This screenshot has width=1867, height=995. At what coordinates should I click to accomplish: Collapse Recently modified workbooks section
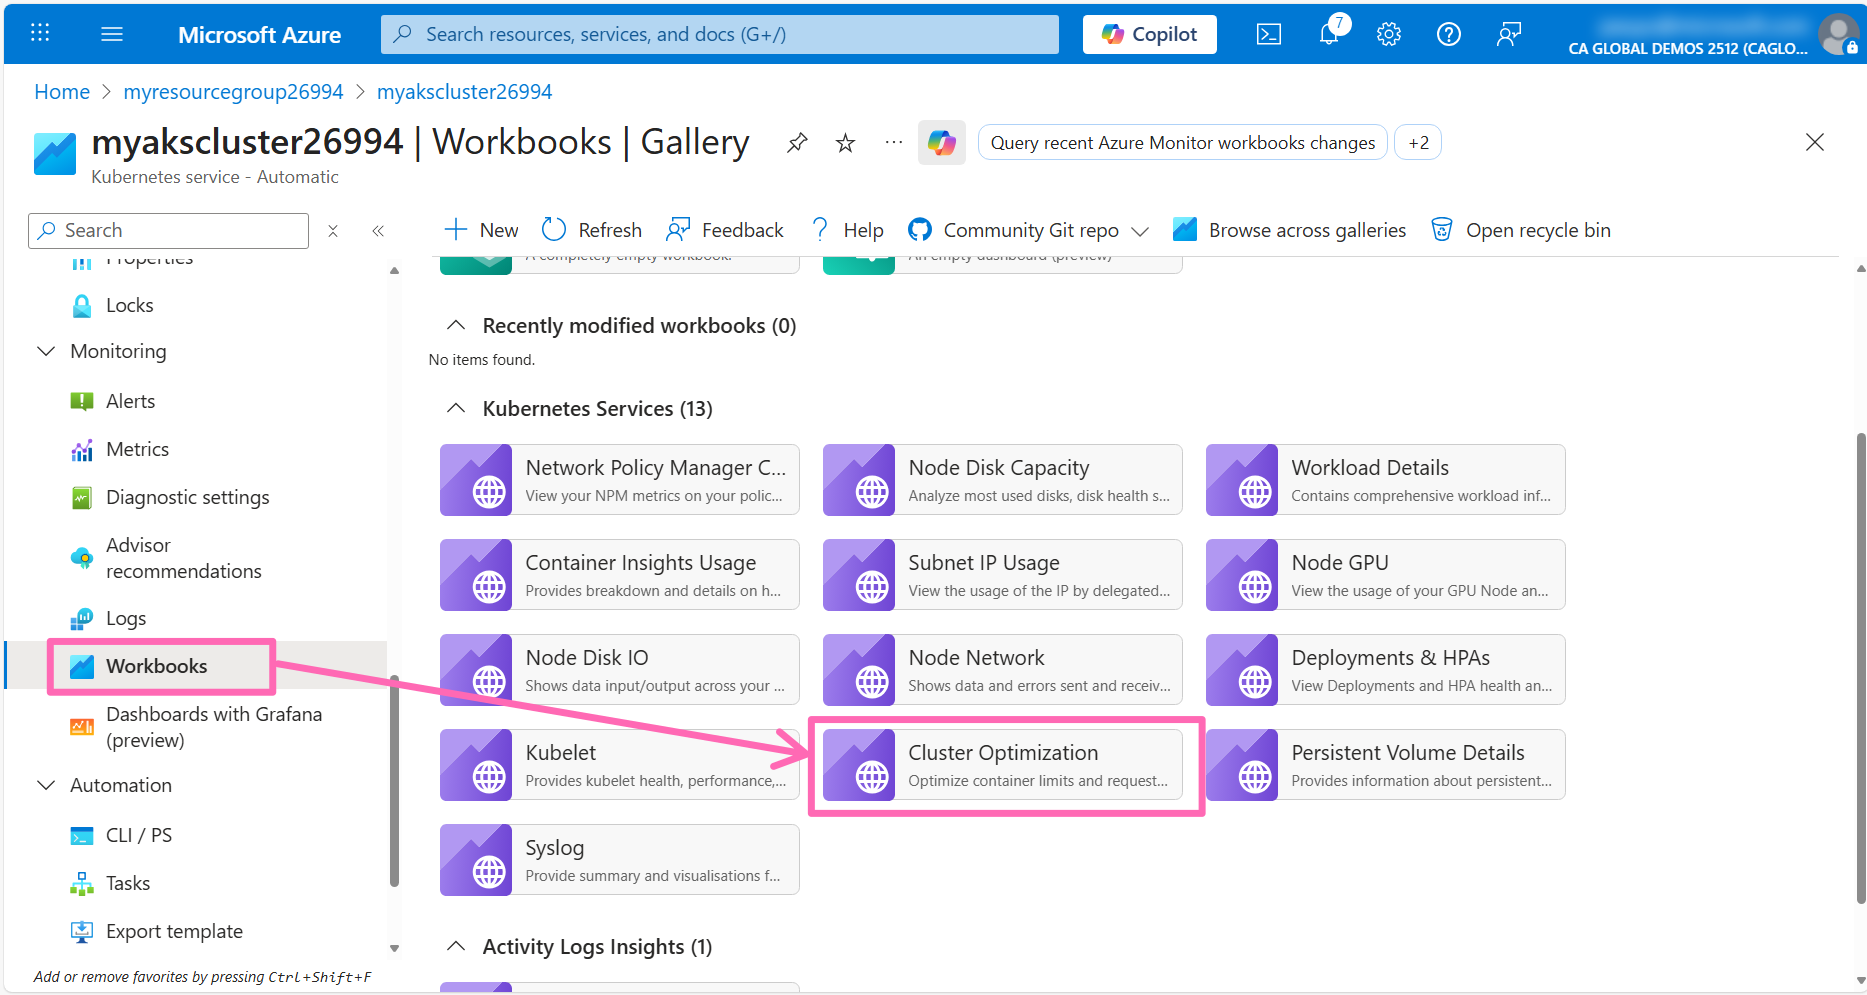click(456, 326)
